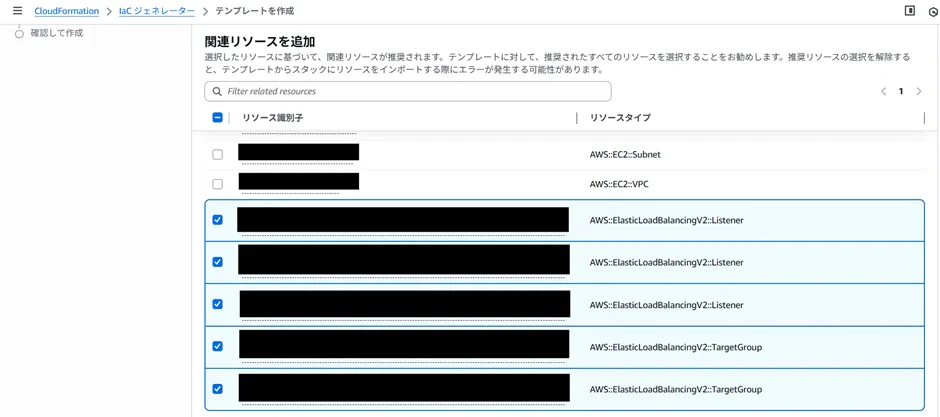940x417 pixels.
Task: Uncheck the first TargetGroup row checkbox
Action: 218,346
